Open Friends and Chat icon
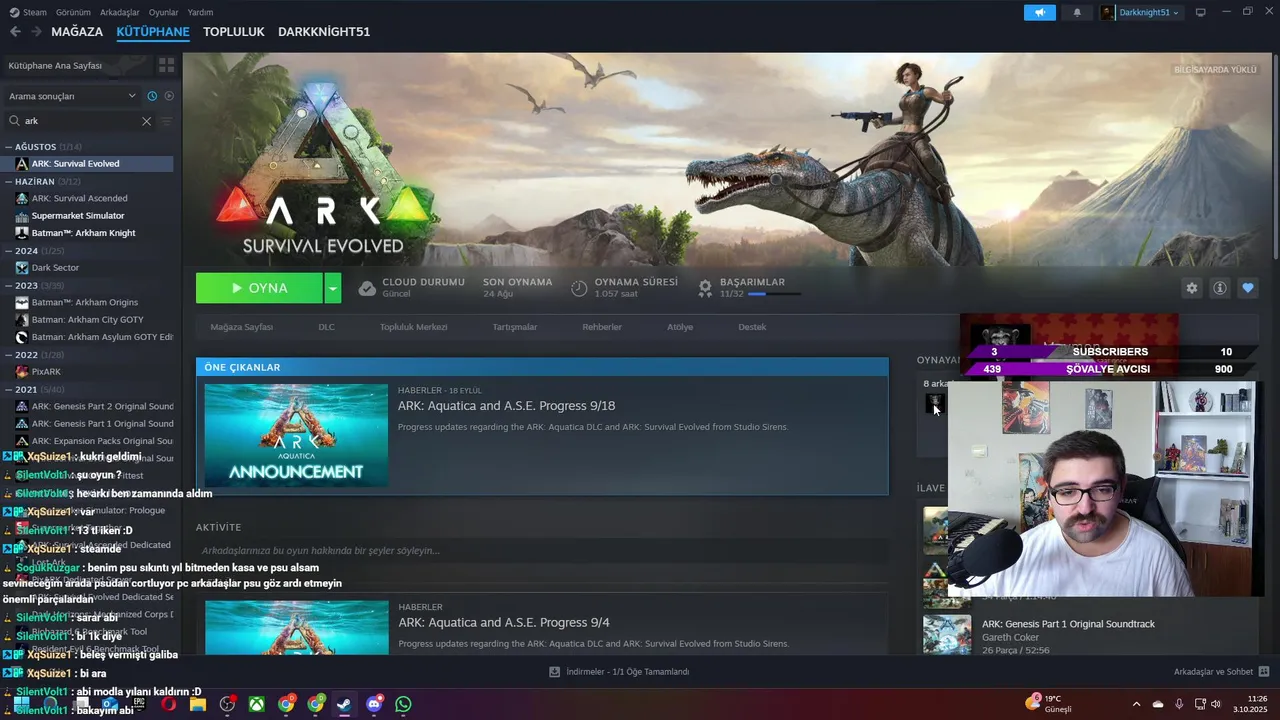The image size is (1280, 720). coord(1264,671)
